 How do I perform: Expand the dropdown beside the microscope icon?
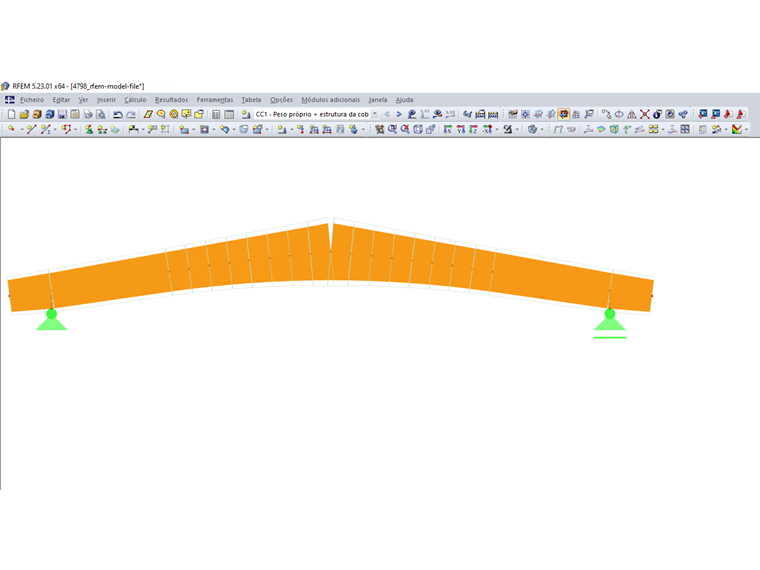point(517,129)
